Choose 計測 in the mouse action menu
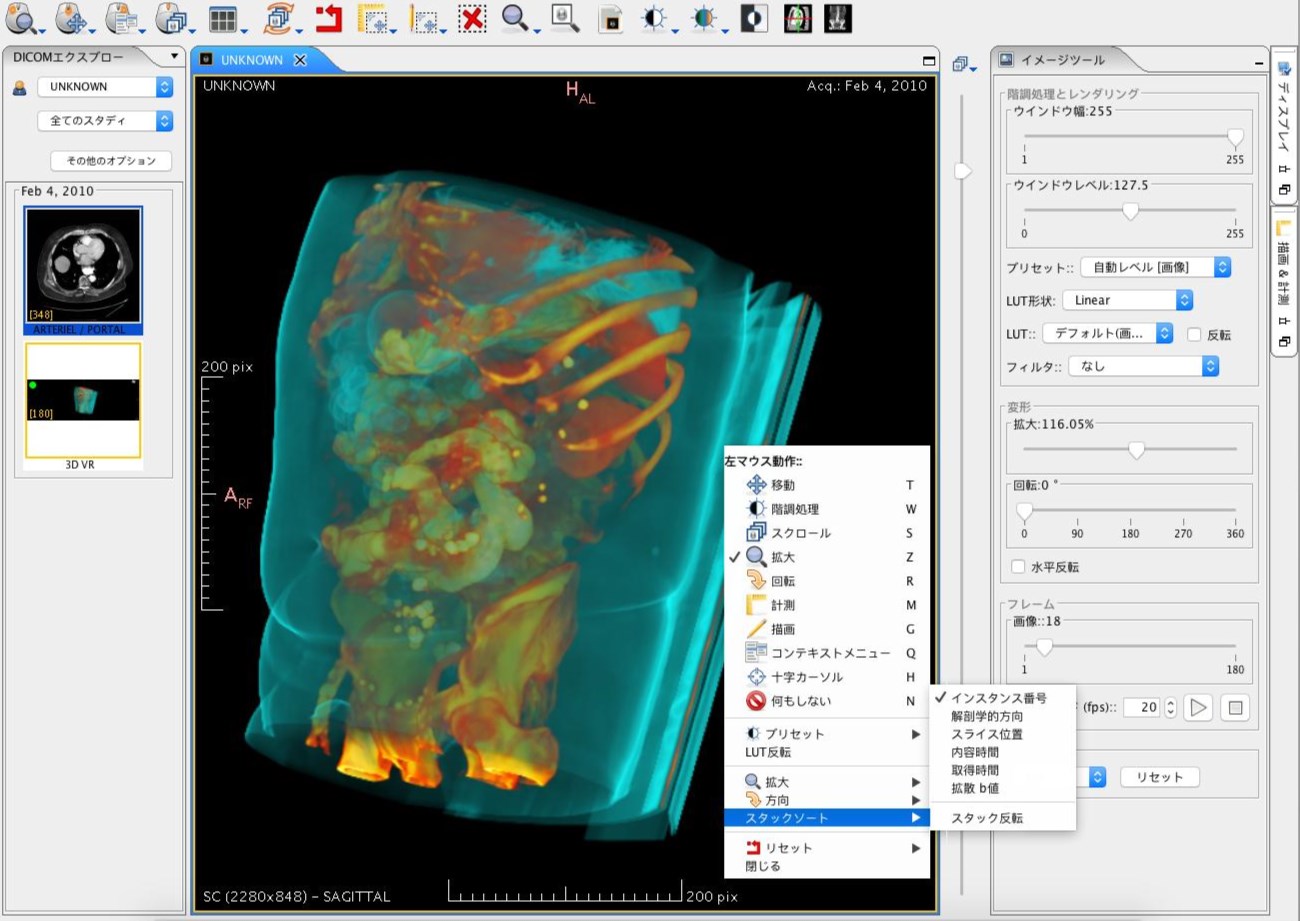This screenshot has width=1300, height=921. click(x=827, y=605)
